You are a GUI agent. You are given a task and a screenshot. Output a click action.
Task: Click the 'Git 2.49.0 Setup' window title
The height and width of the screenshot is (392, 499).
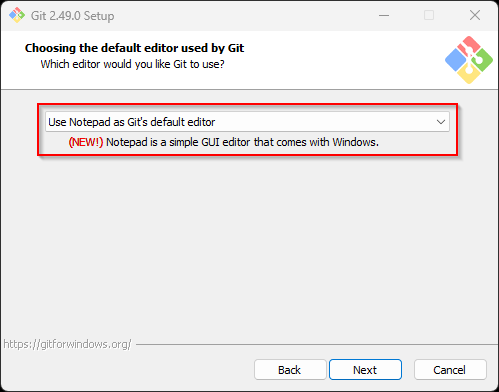click(x=72, y=16)
